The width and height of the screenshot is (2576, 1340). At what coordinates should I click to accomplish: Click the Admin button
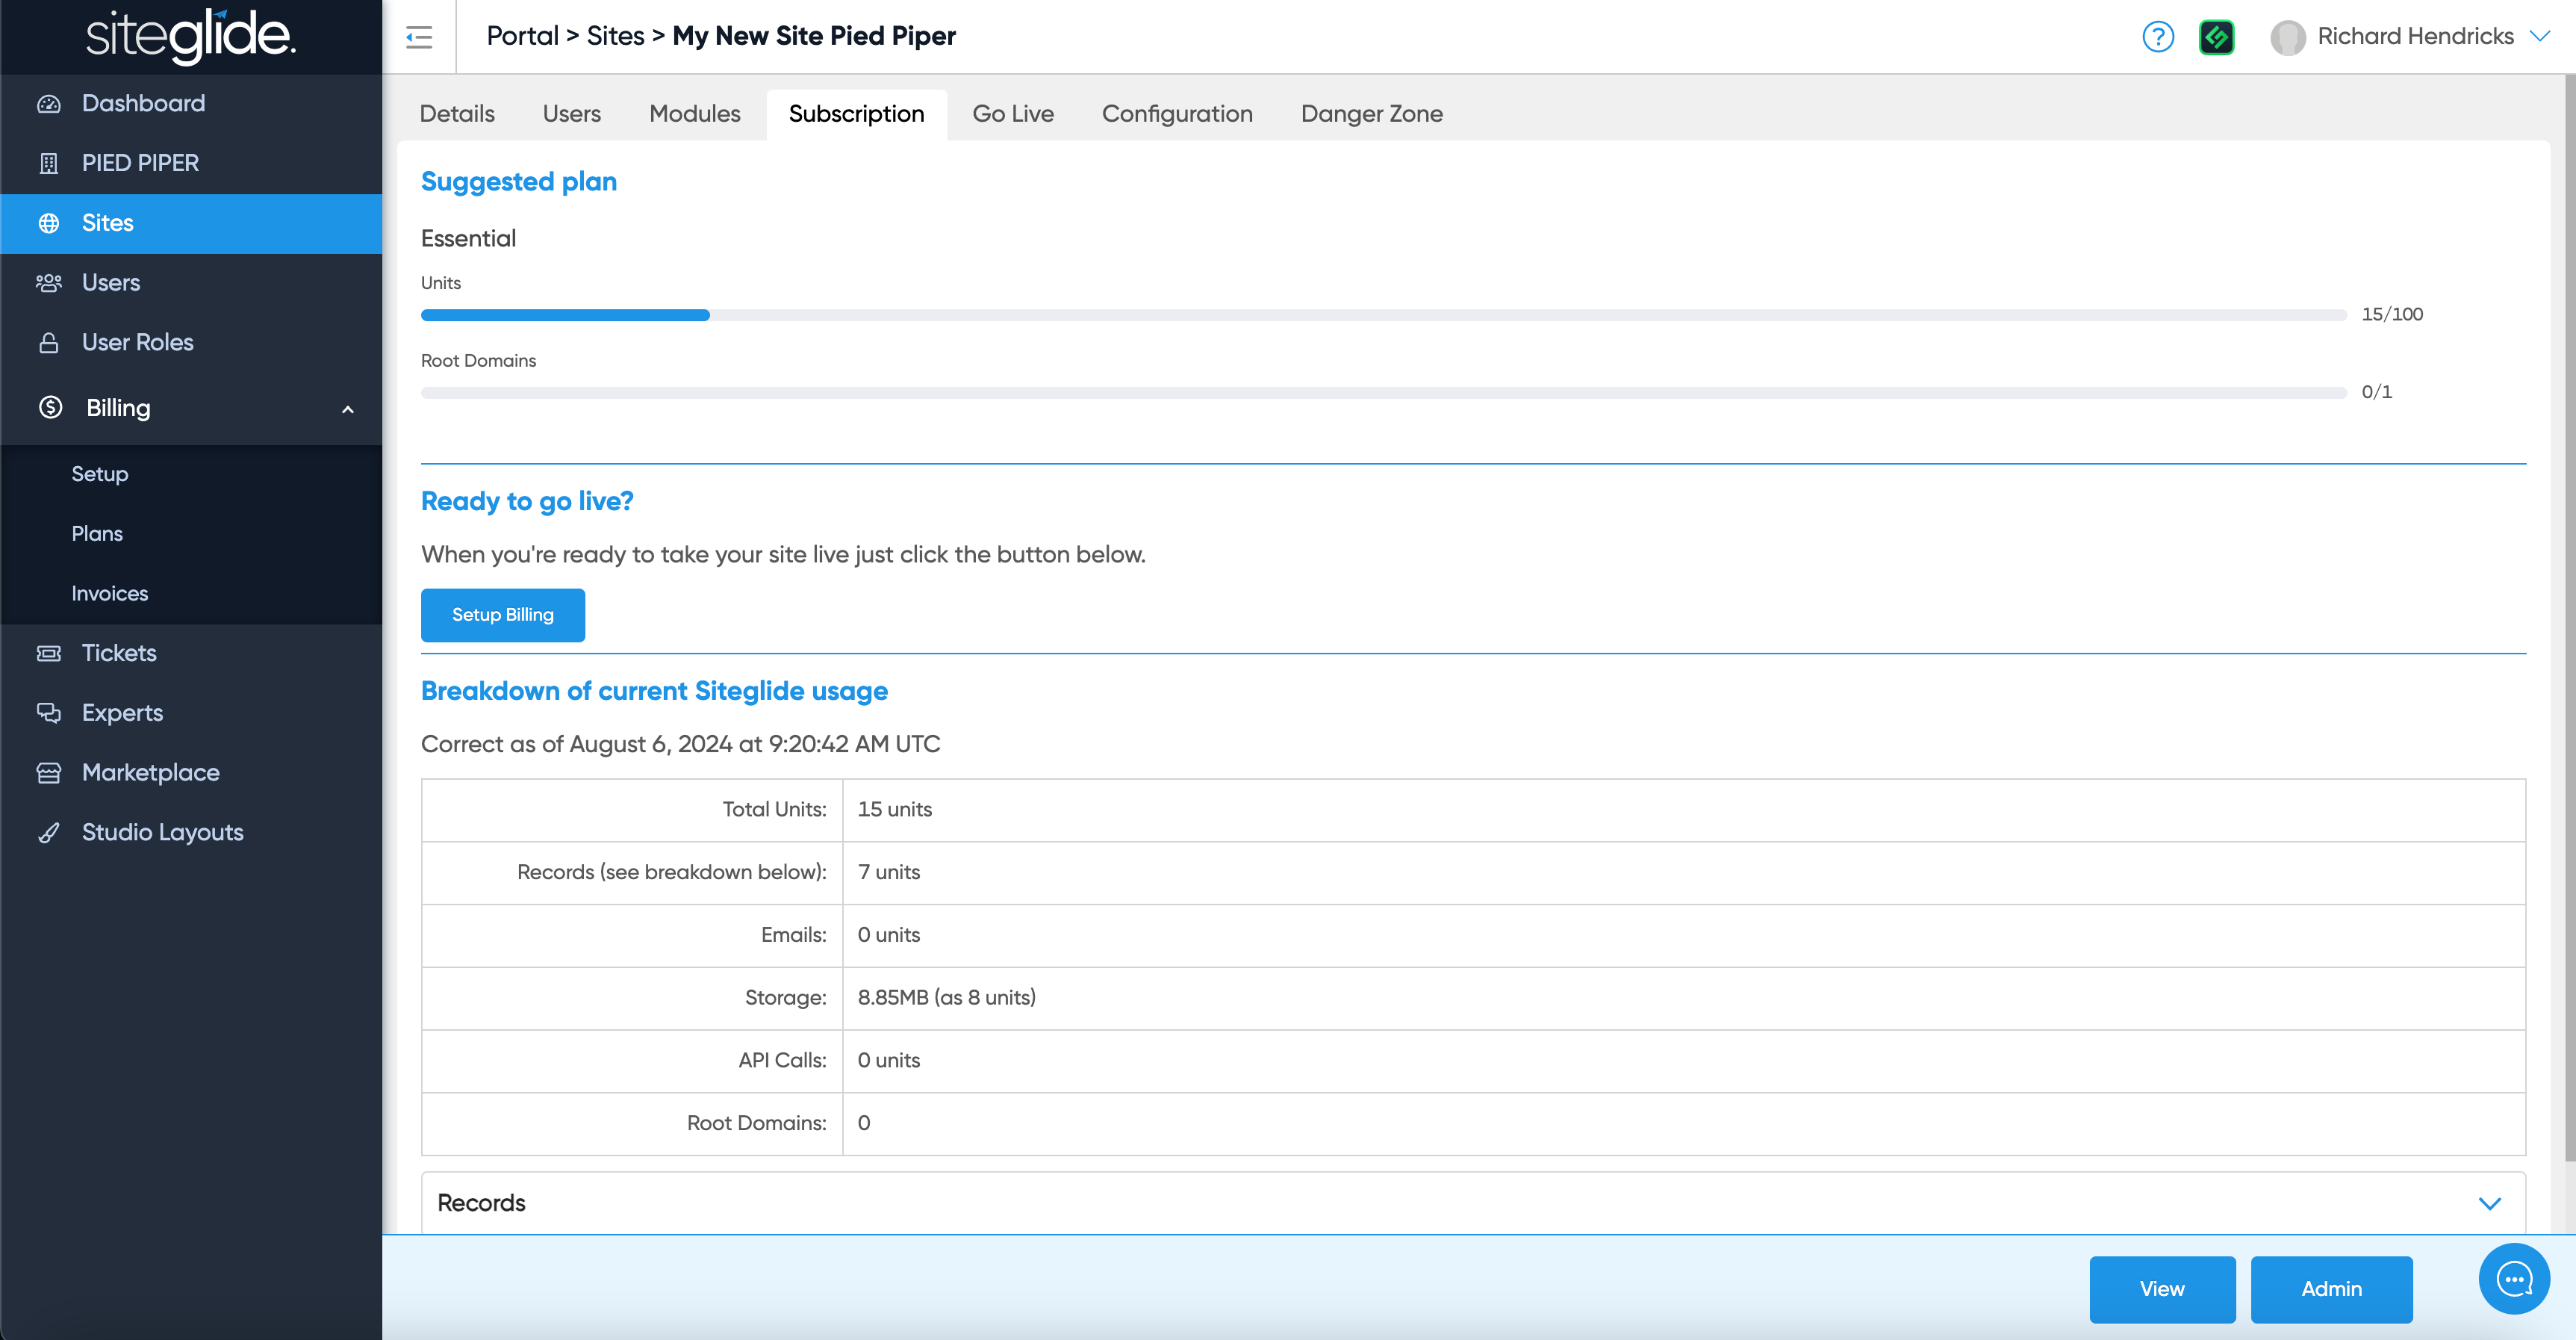[x=2332, y=1289]
